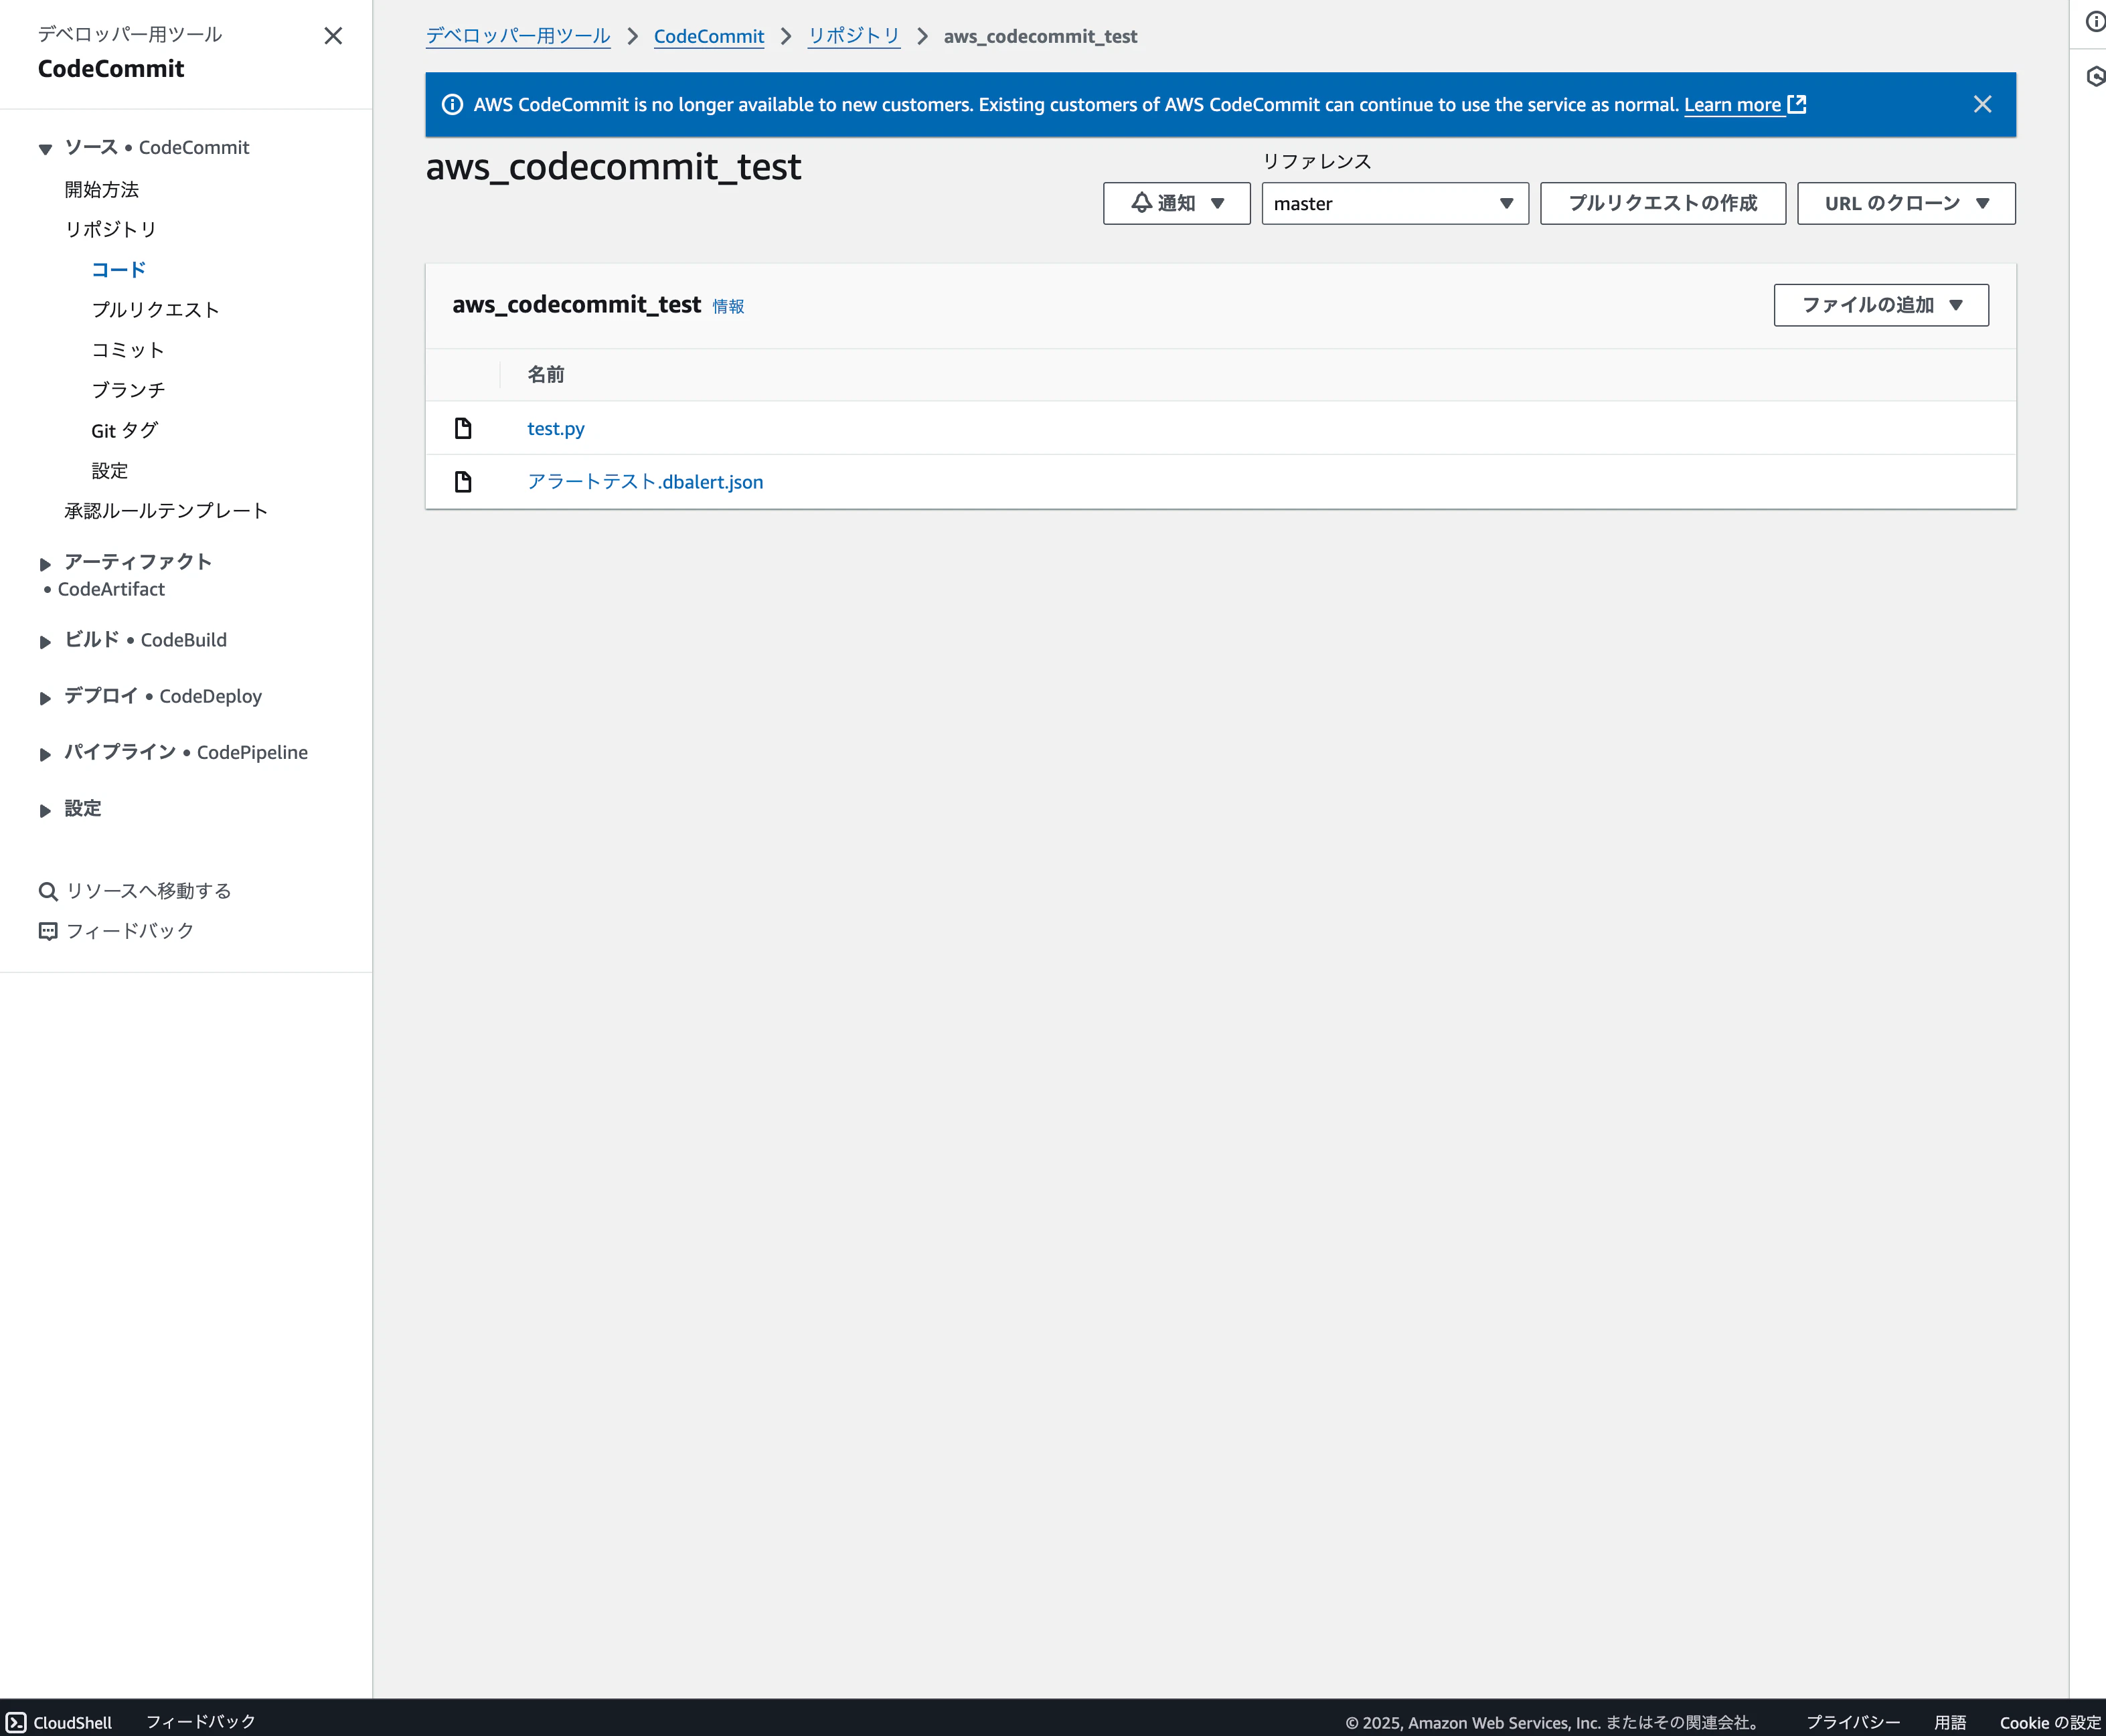Viewport: 2106px width, 1736px height.
Task: Open ブランチ from the sidebar navigation
Action: pos(129,390)
